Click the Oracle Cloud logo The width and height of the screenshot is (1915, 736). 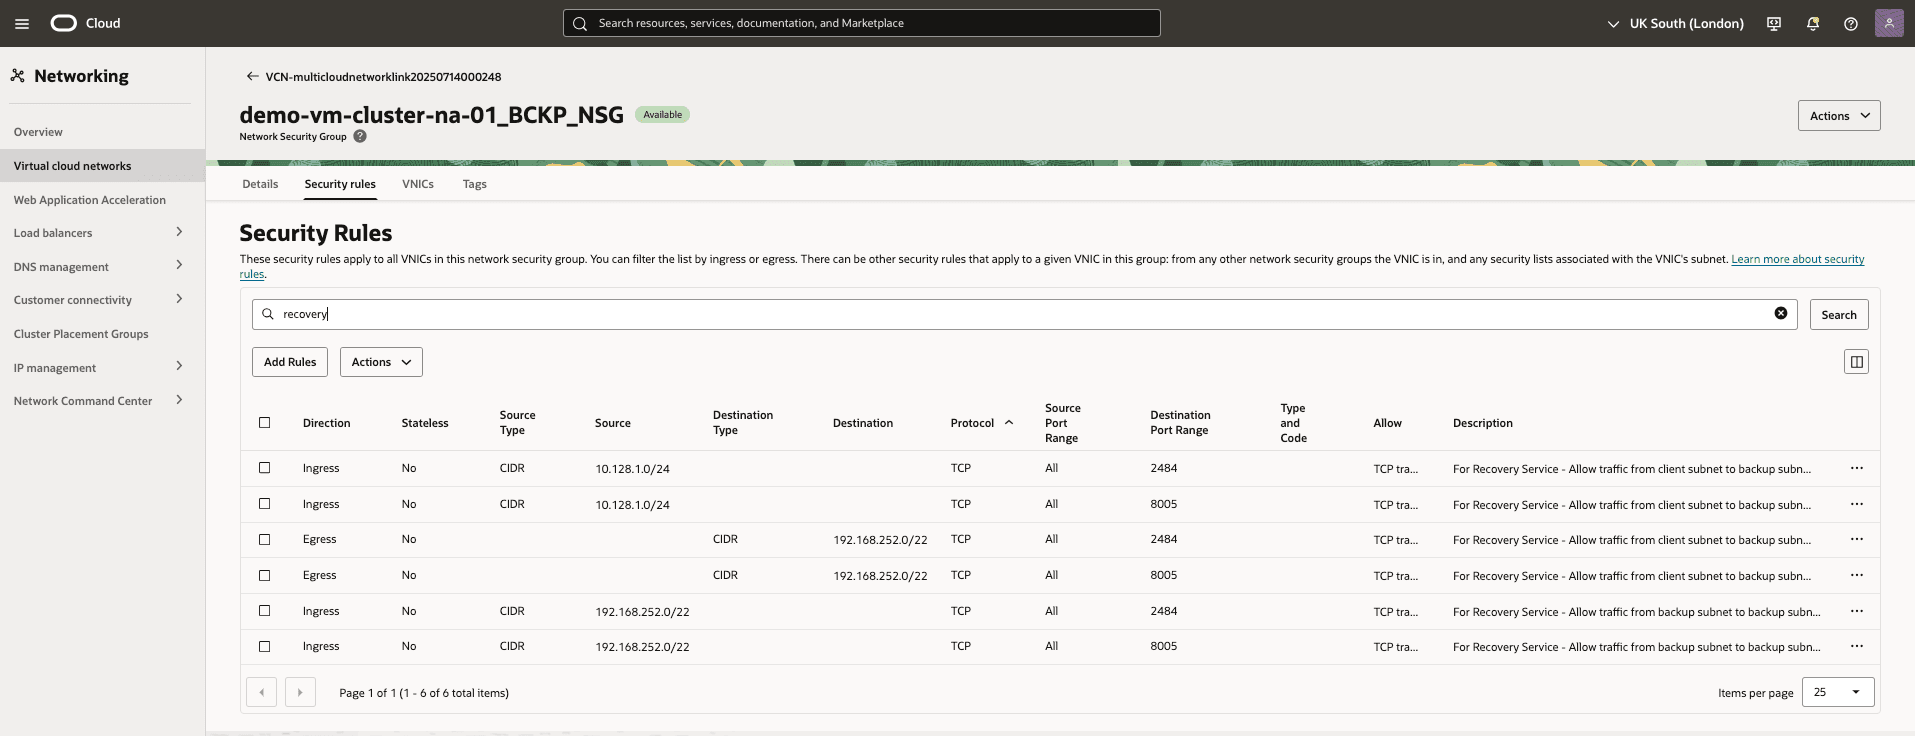[86, 23]
